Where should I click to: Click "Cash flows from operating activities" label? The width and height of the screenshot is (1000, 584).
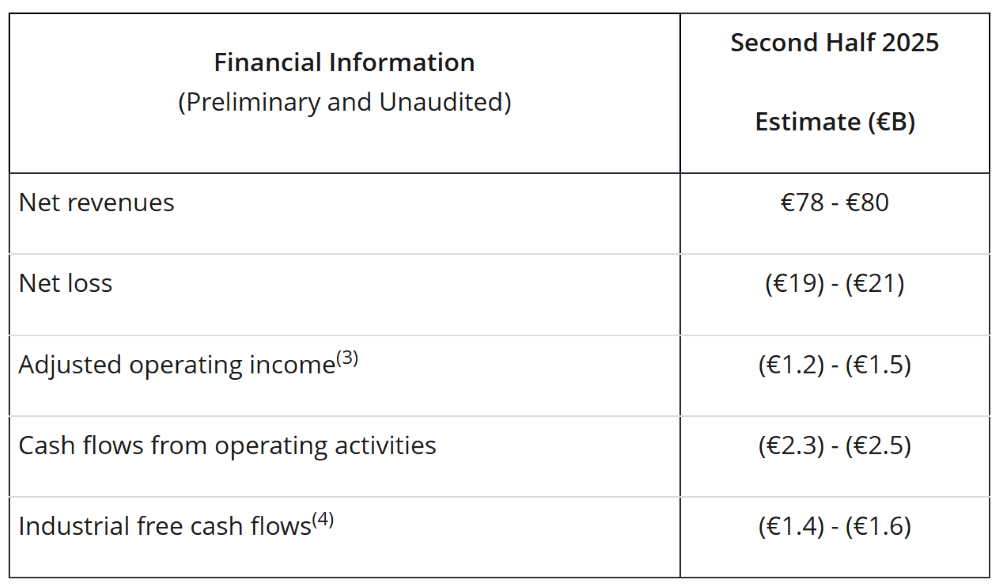pos(227,446)
